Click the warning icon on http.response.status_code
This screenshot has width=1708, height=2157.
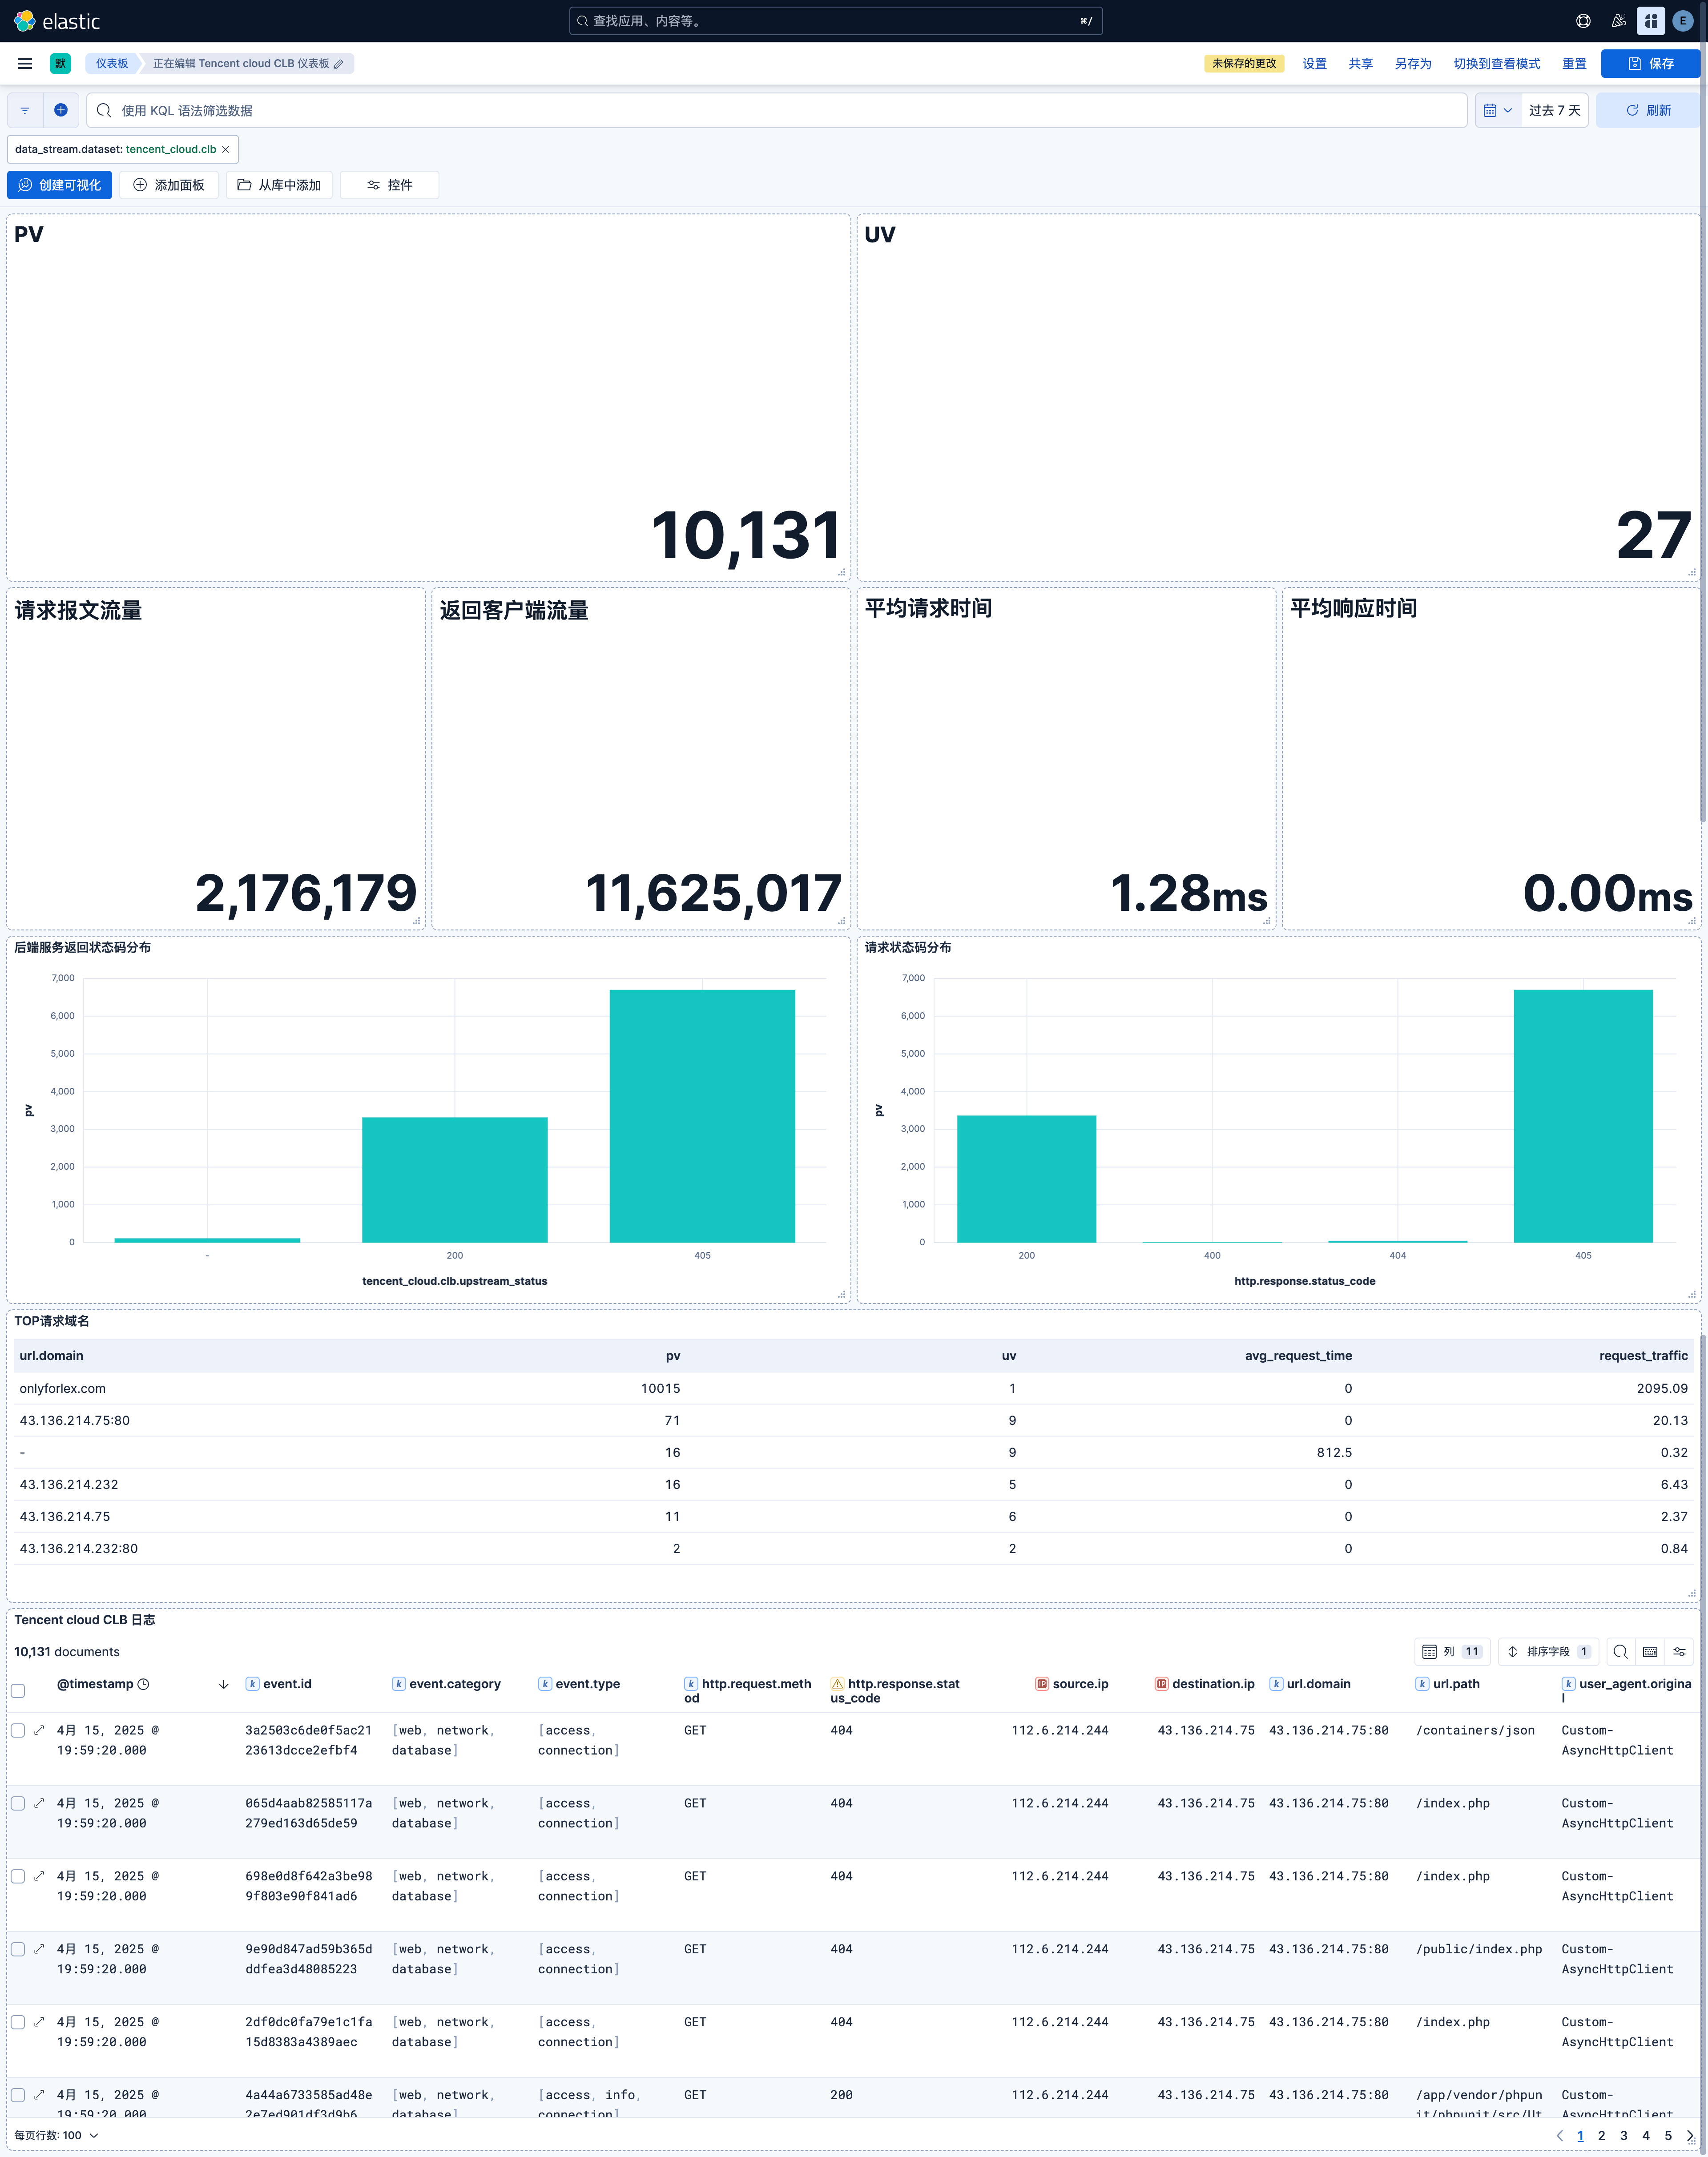837,1684
